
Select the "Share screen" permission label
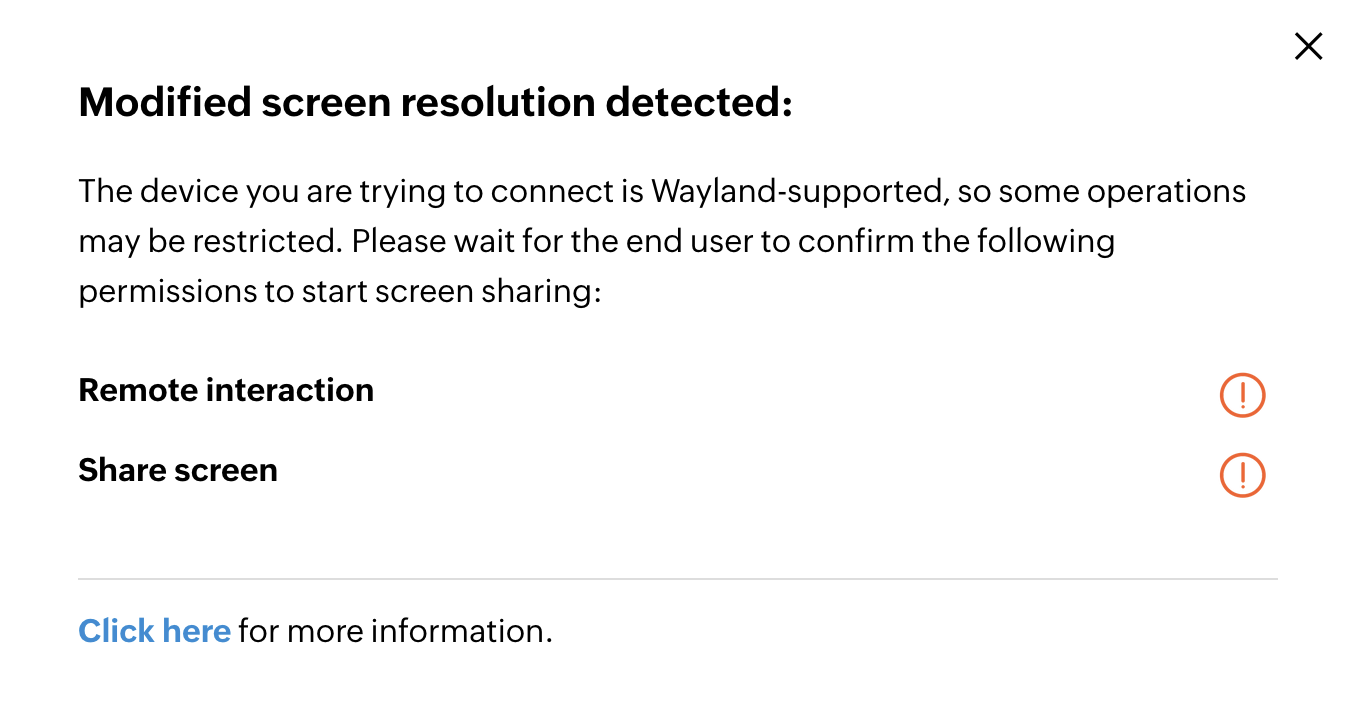click(x=178, y=470)
